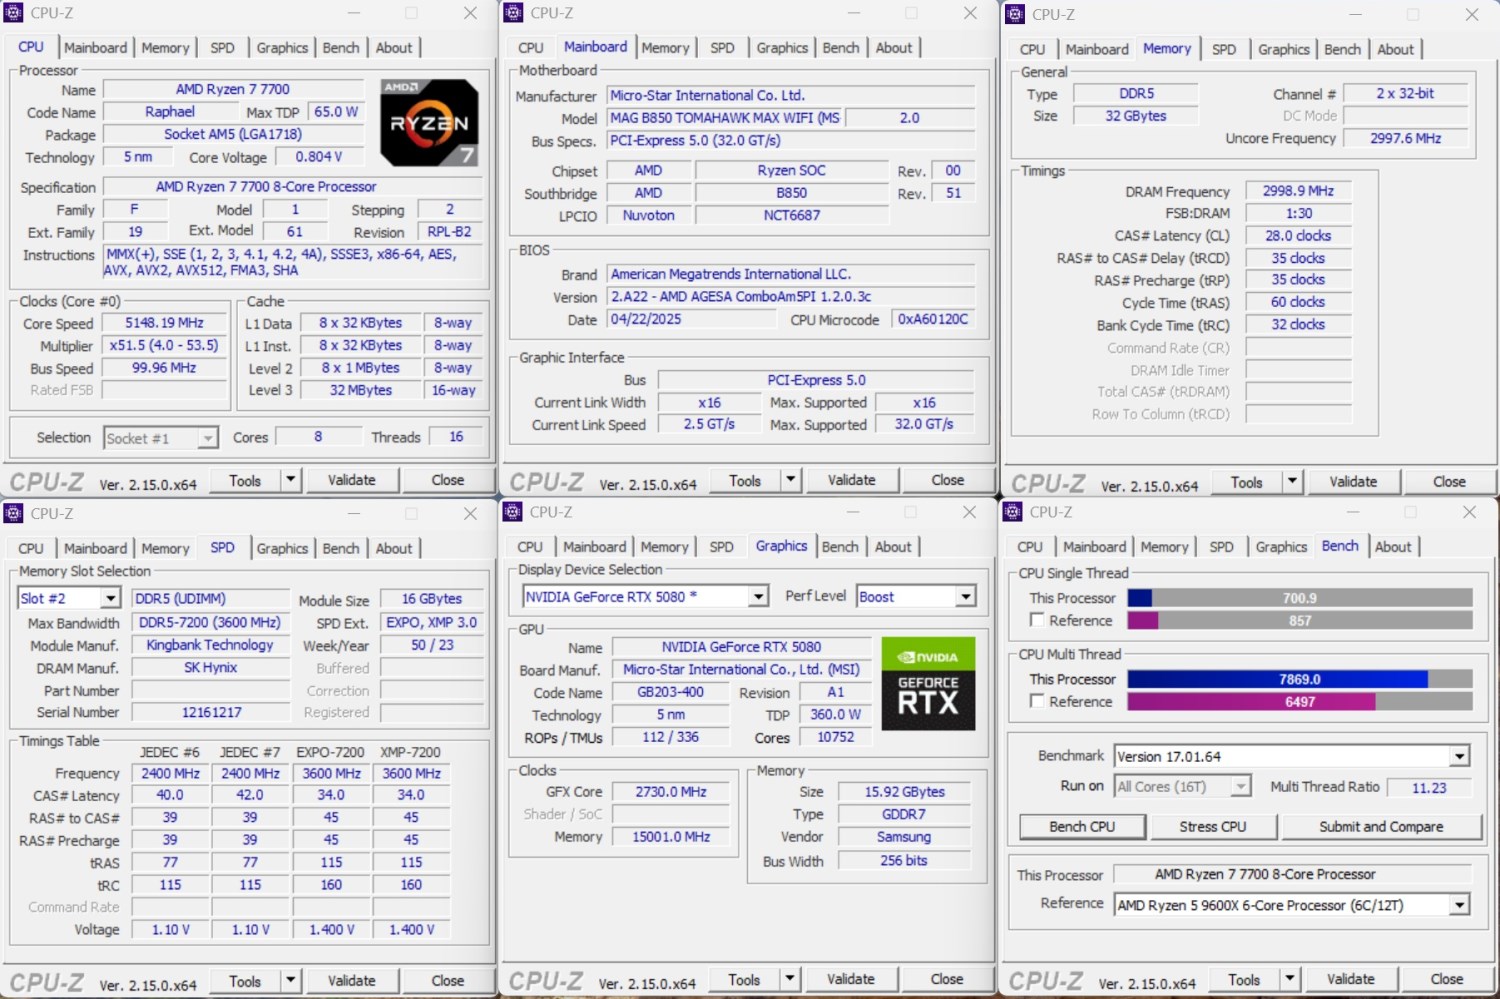Click the Submit and Compare button
The image size is (1500, 999).
tap(1380, 827)
